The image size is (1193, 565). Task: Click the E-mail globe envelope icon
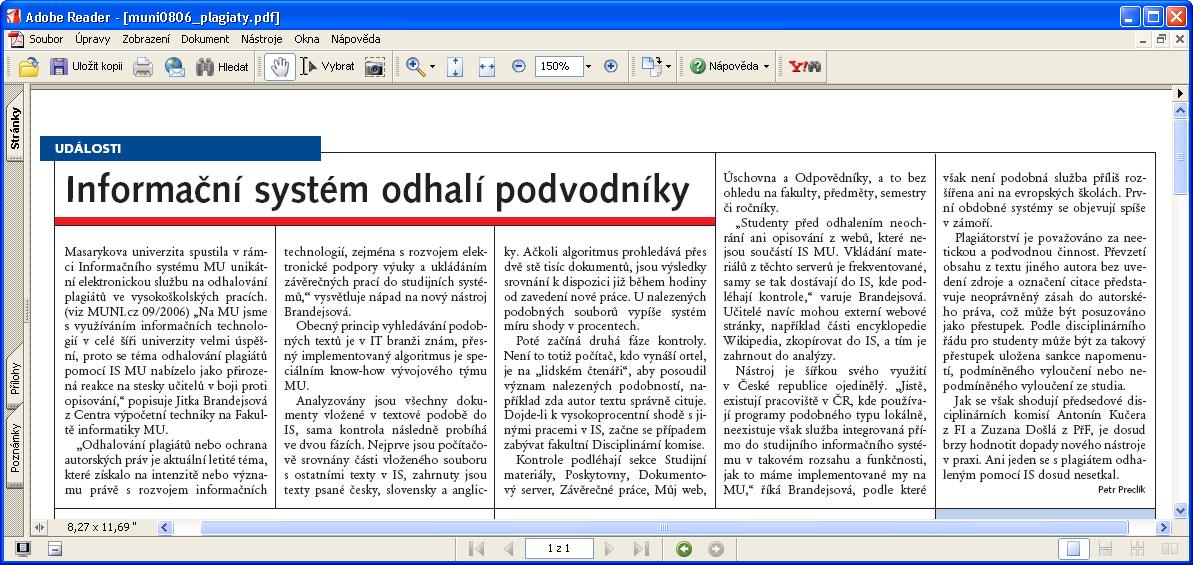[x=174, y=67]
